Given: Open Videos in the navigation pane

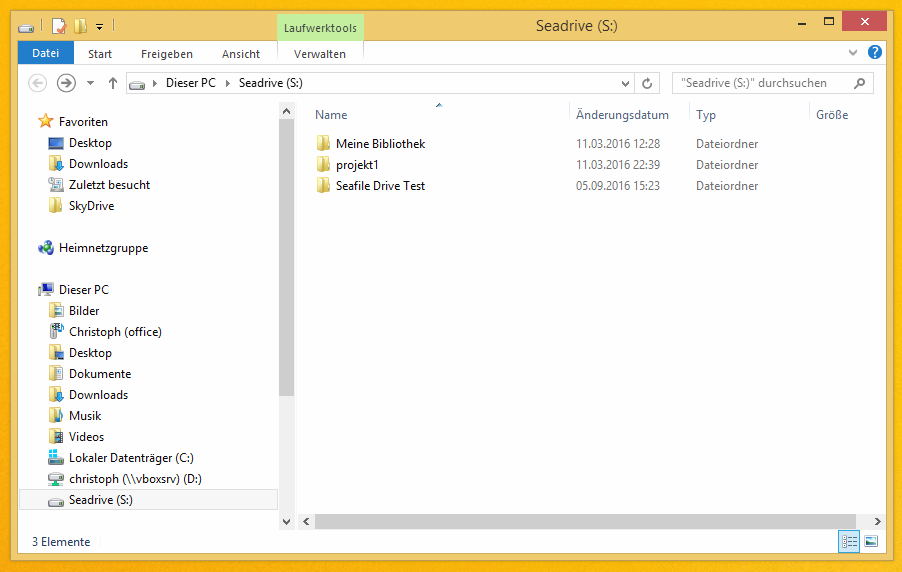Looking at the screenshot, I should click(86, 437).
